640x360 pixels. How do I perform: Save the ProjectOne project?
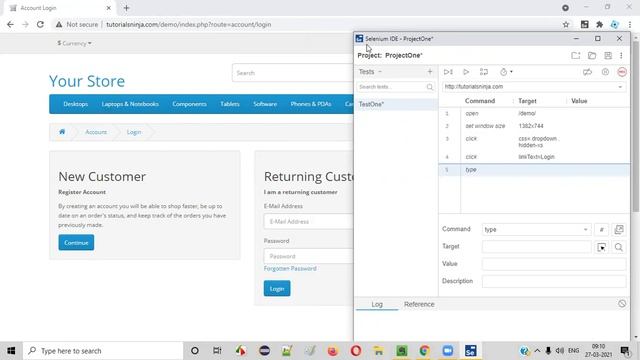pos(608,56)
